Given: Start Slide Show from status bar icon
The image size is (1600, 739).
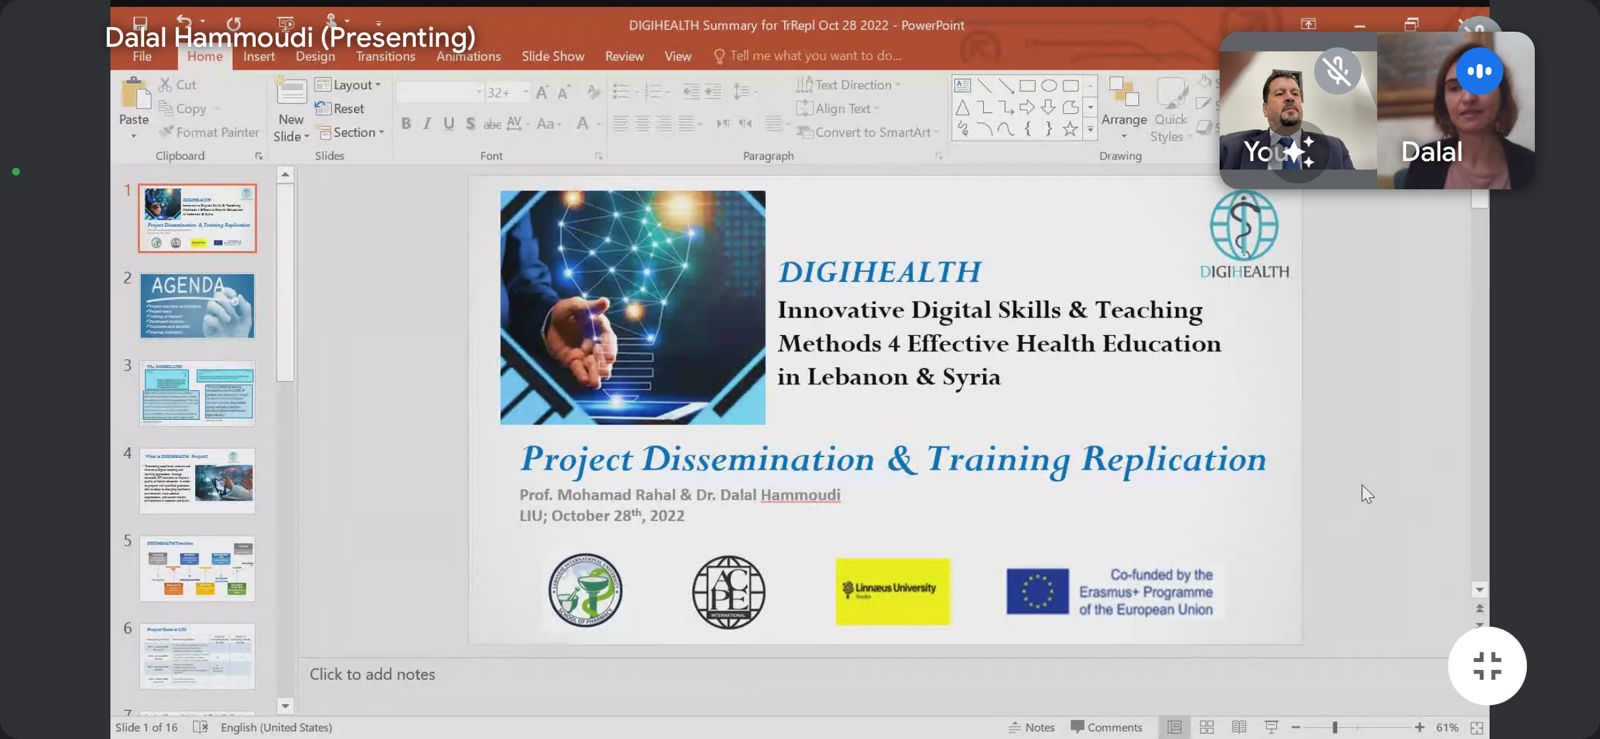Looking at the screenshot, I should 1271,727.
